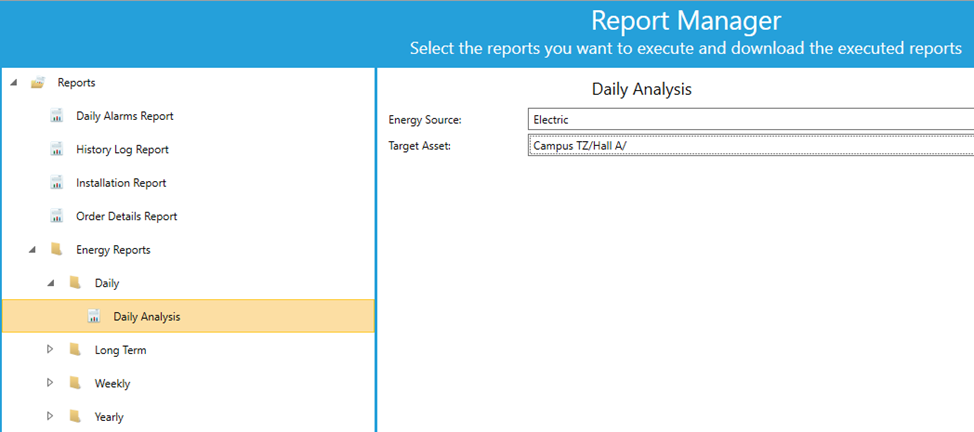Screen dimensions: 974x432
Task: Click the History Log Report icon
Action: coord(57,149)
